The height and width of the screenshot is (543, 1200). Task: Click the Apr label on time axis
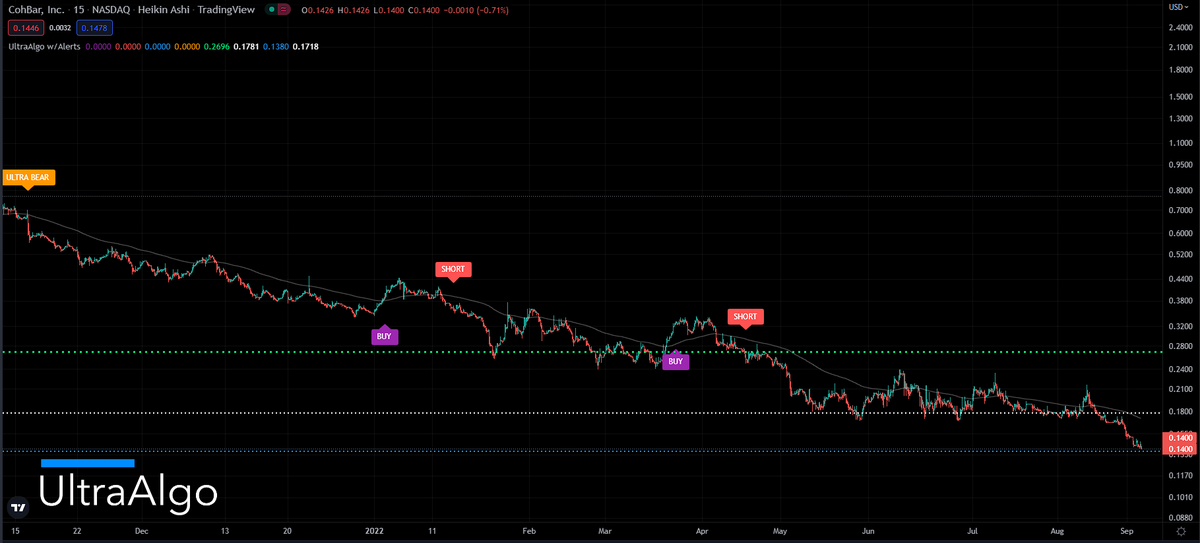coord(701,530)
